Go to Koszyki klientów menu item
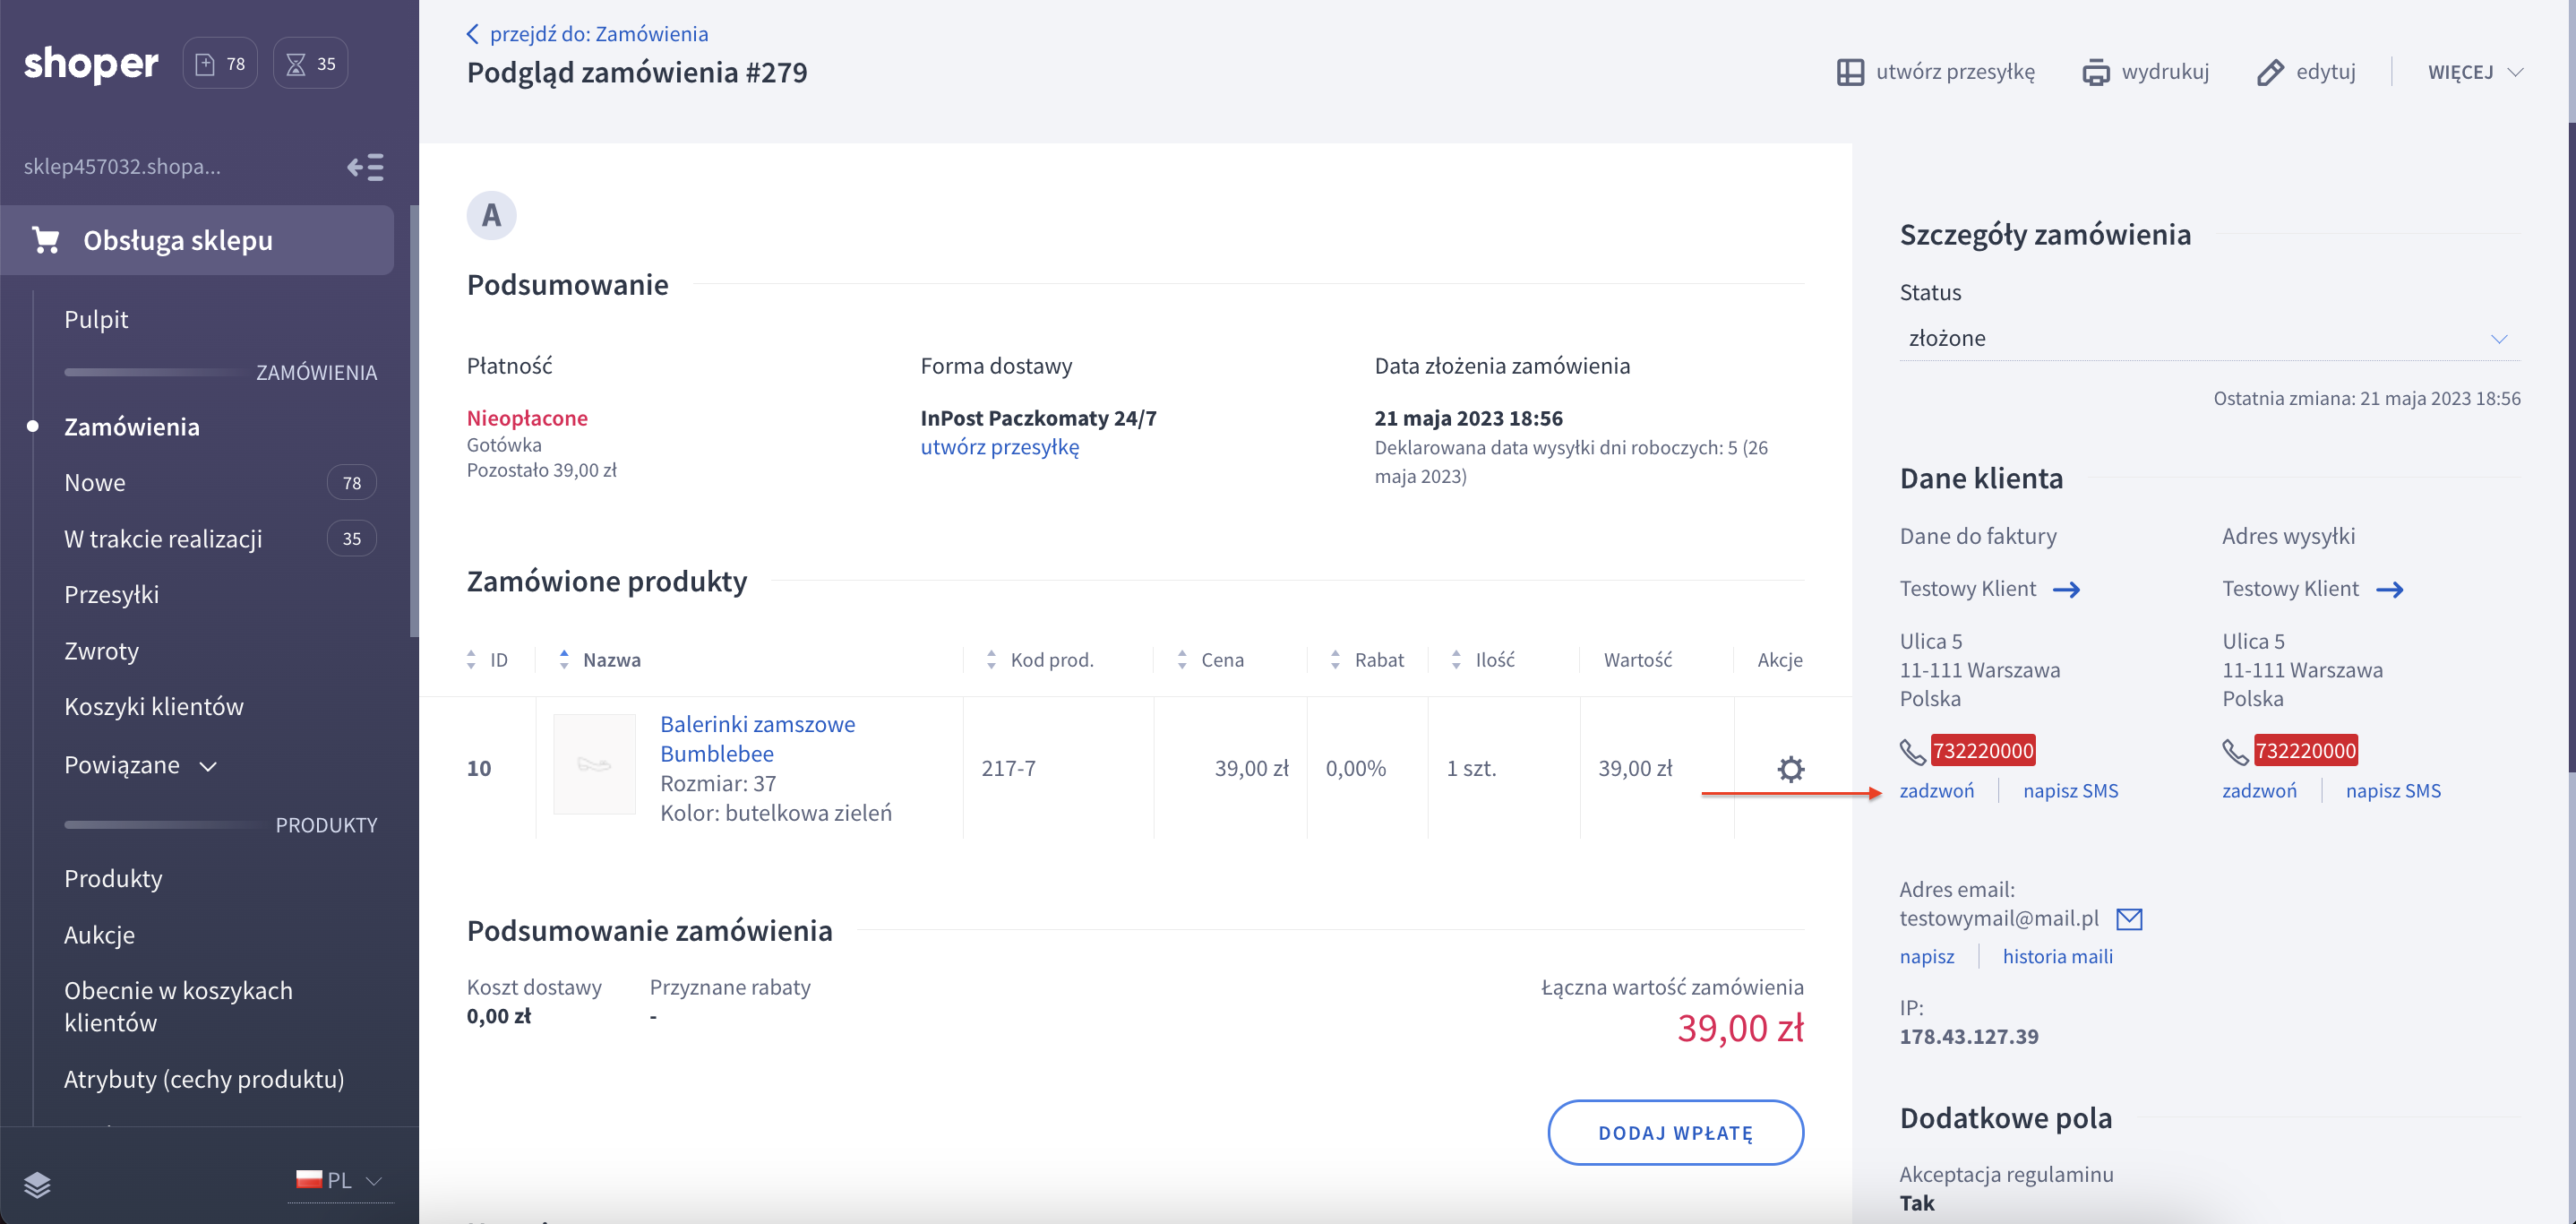 [x=153, y=706]
